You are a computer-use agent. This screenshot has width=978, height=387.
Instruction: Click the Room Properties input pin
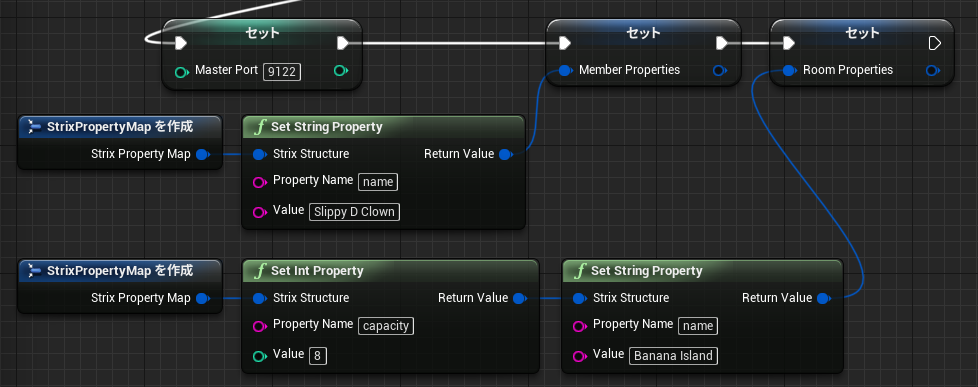[x=789, y=71]
